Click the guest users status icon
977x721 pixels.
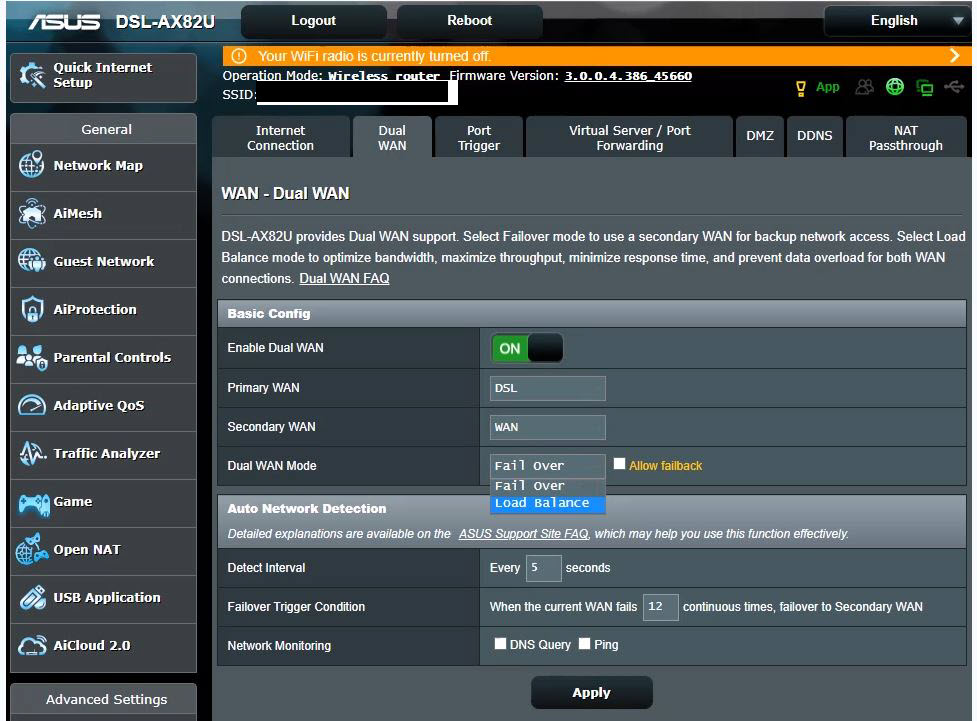[864, 87]
